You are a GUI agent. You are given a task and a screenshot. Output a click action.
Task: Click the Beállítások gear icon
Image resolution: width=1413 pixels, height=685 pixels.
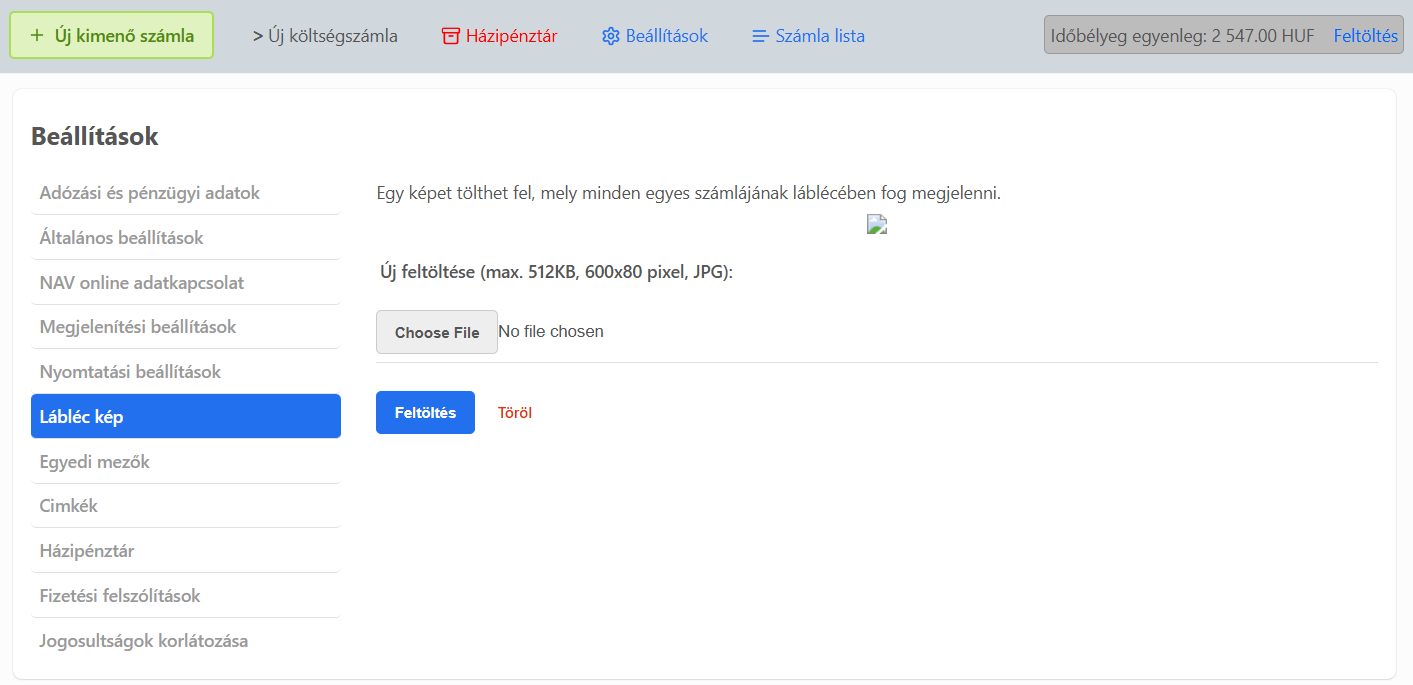point(611,36)
